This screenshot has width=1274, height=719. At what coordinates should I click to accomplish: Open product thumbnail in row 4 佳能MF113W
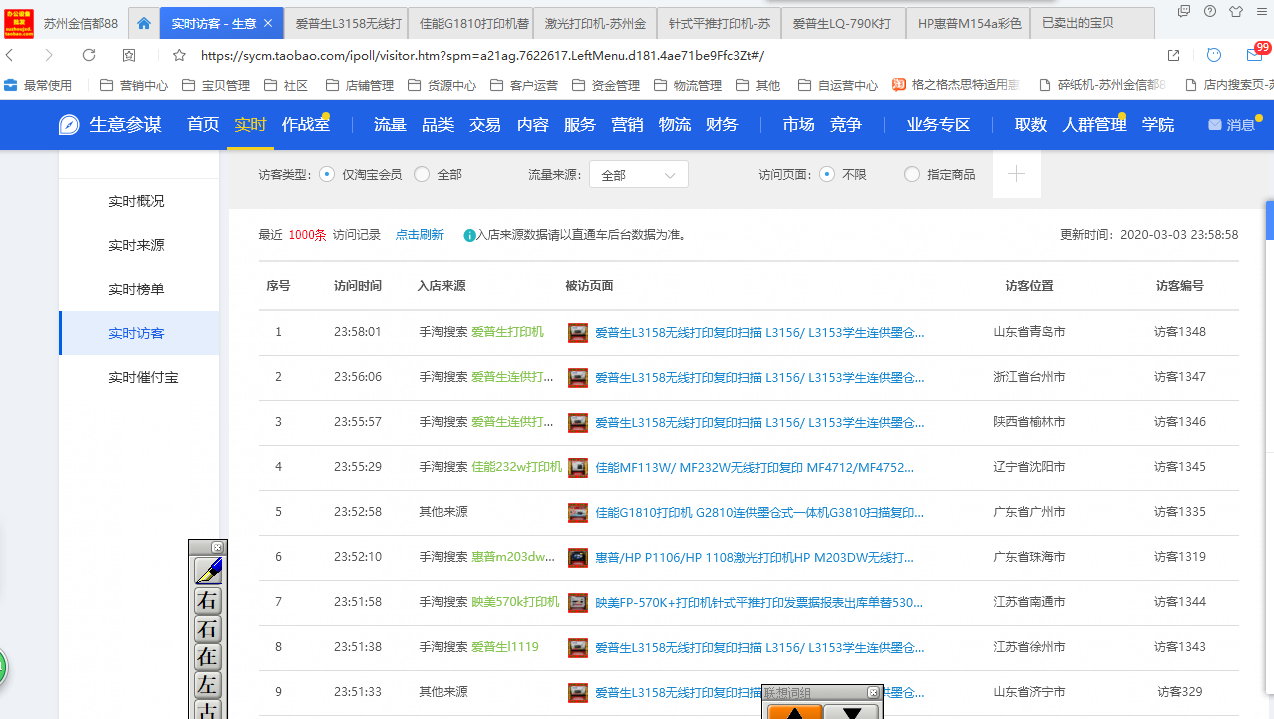click(x=578, y=467)
